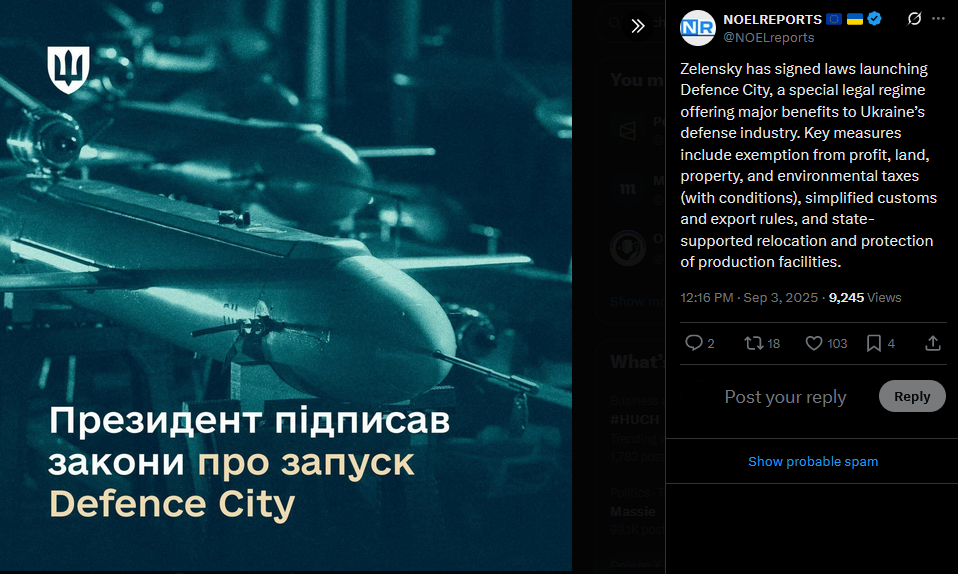Collapse the side panel with double chevron

coord(637,26)
